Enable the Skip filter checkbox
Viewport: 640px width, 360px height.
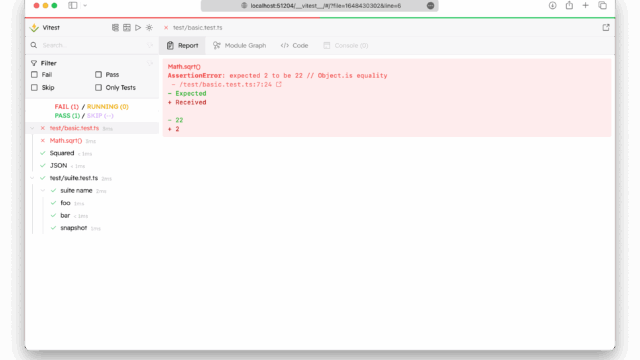(34, 88)
